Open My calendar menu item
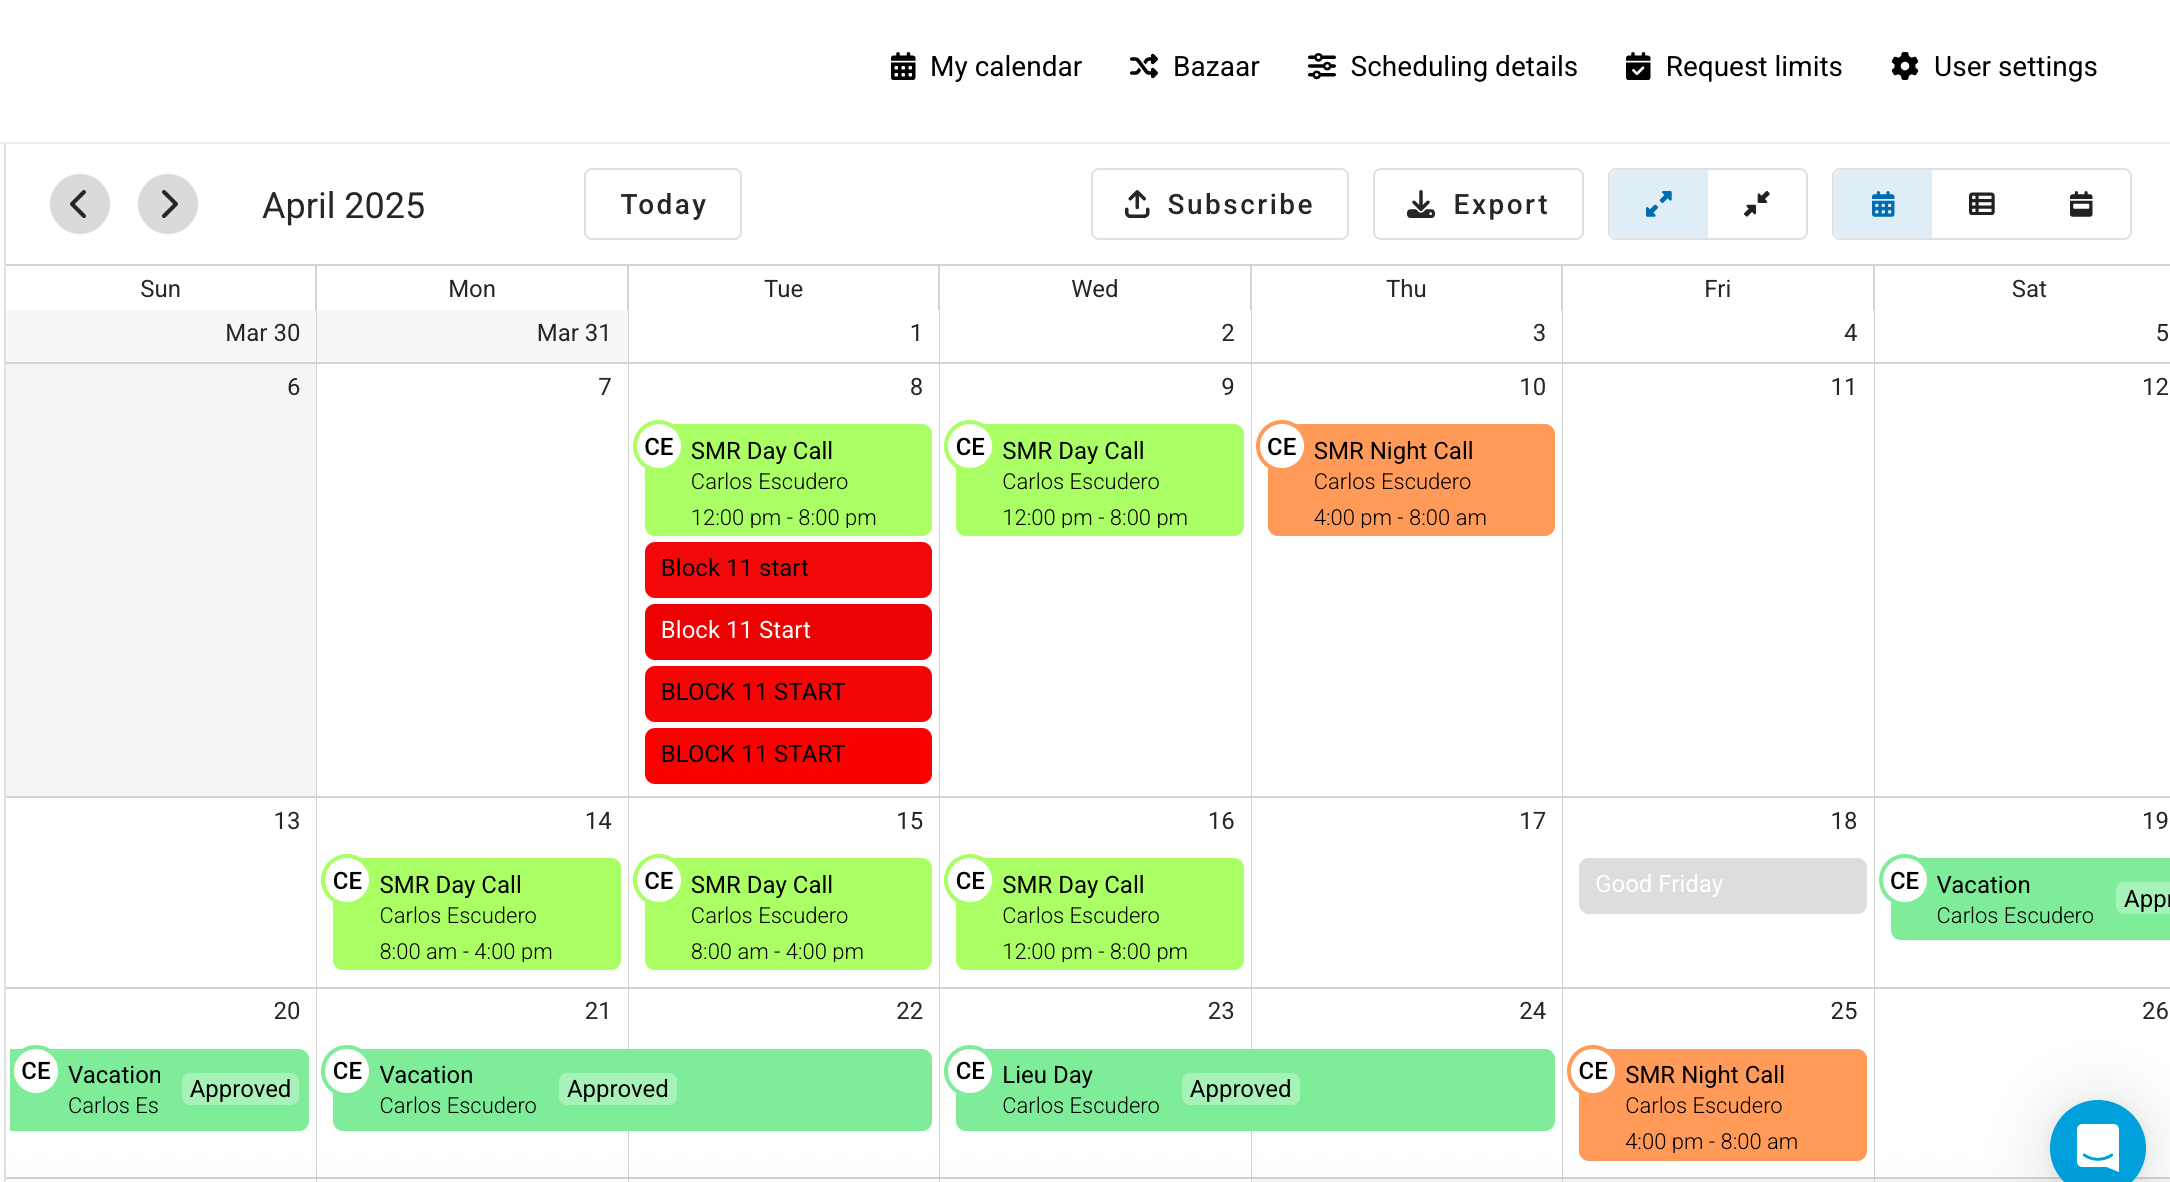 pyautogui.click(x=986, y=66)
